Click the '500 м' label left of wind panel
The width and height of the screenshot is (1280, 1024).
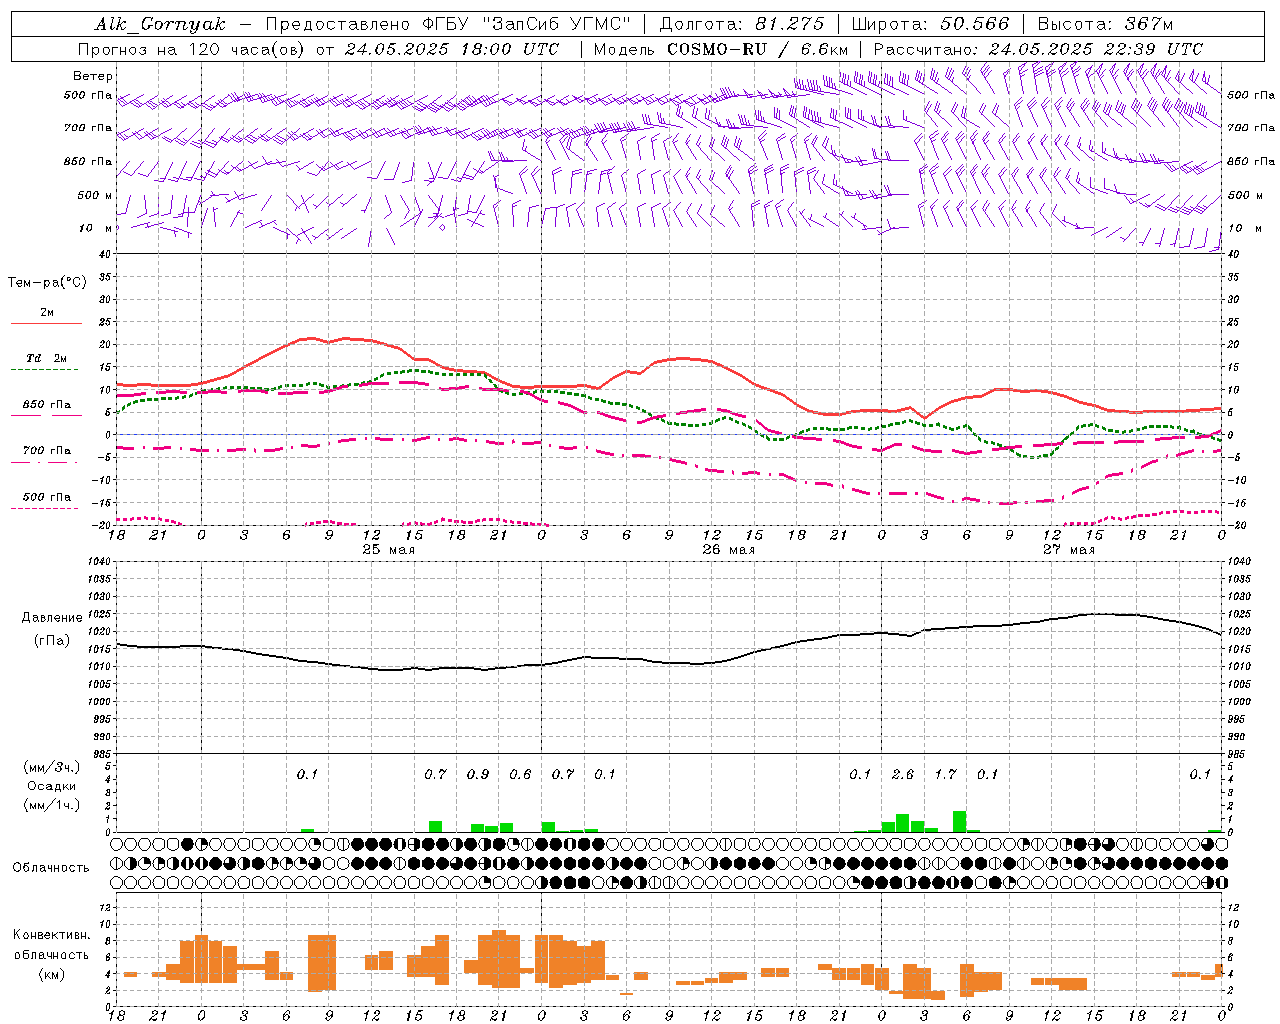[x=95, y=195]
